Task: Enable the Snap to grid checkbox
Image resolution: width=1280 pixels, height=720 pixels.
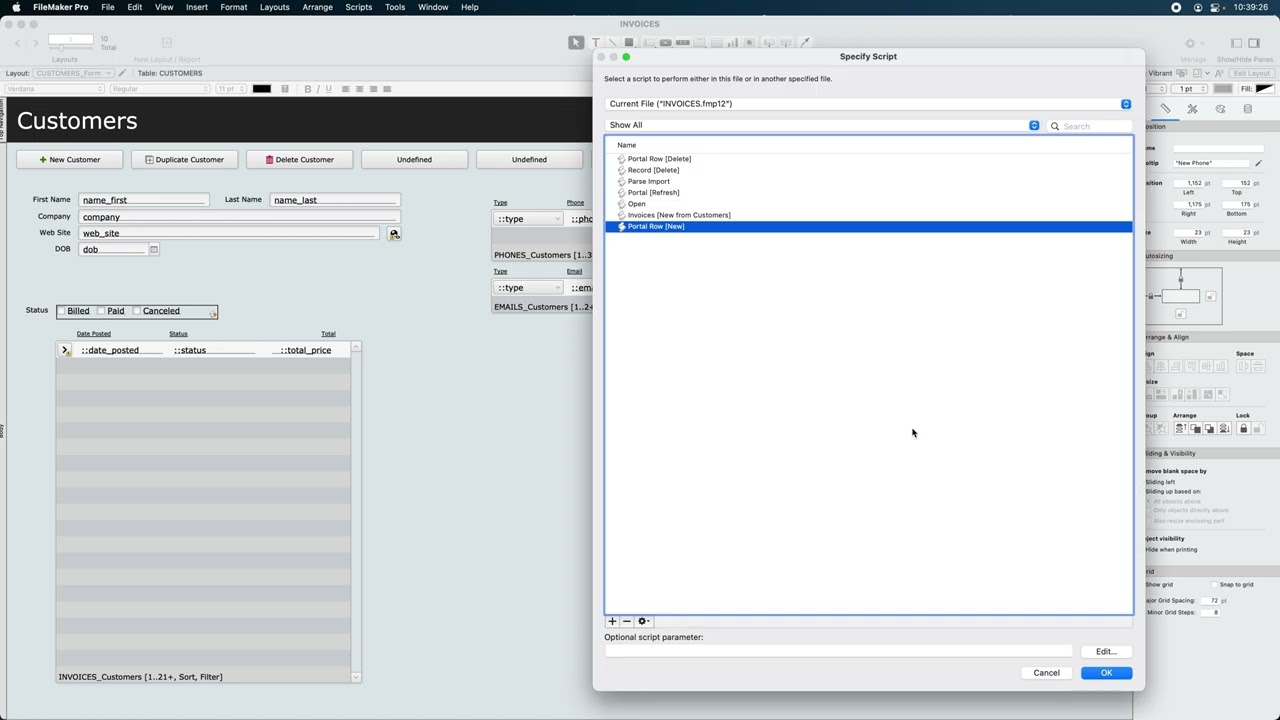Action: [x=1215, y=585]
